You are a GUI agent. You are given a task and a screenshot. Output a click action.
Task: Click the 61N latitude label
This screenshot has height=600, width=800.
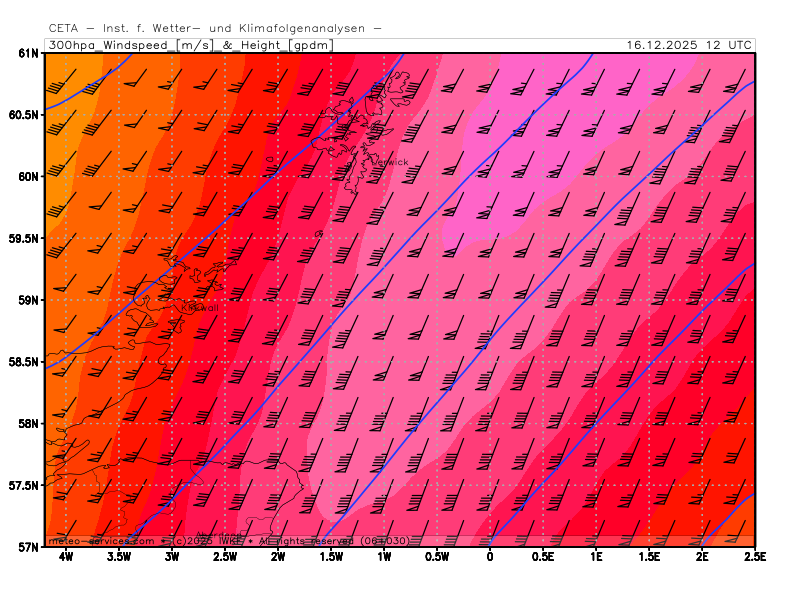pyautogui.click(x=28, y=53)
